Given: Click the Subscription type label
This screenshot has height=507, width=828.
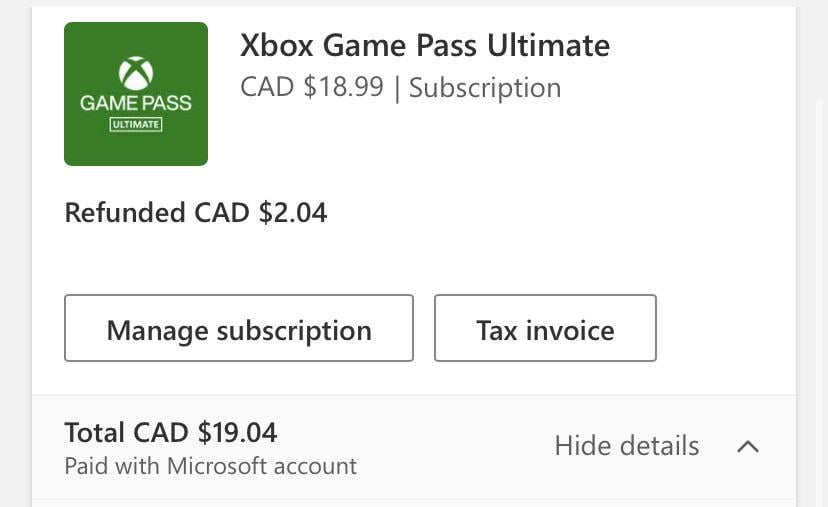Looking at the screenshot, I should click(x=485, y=88).
